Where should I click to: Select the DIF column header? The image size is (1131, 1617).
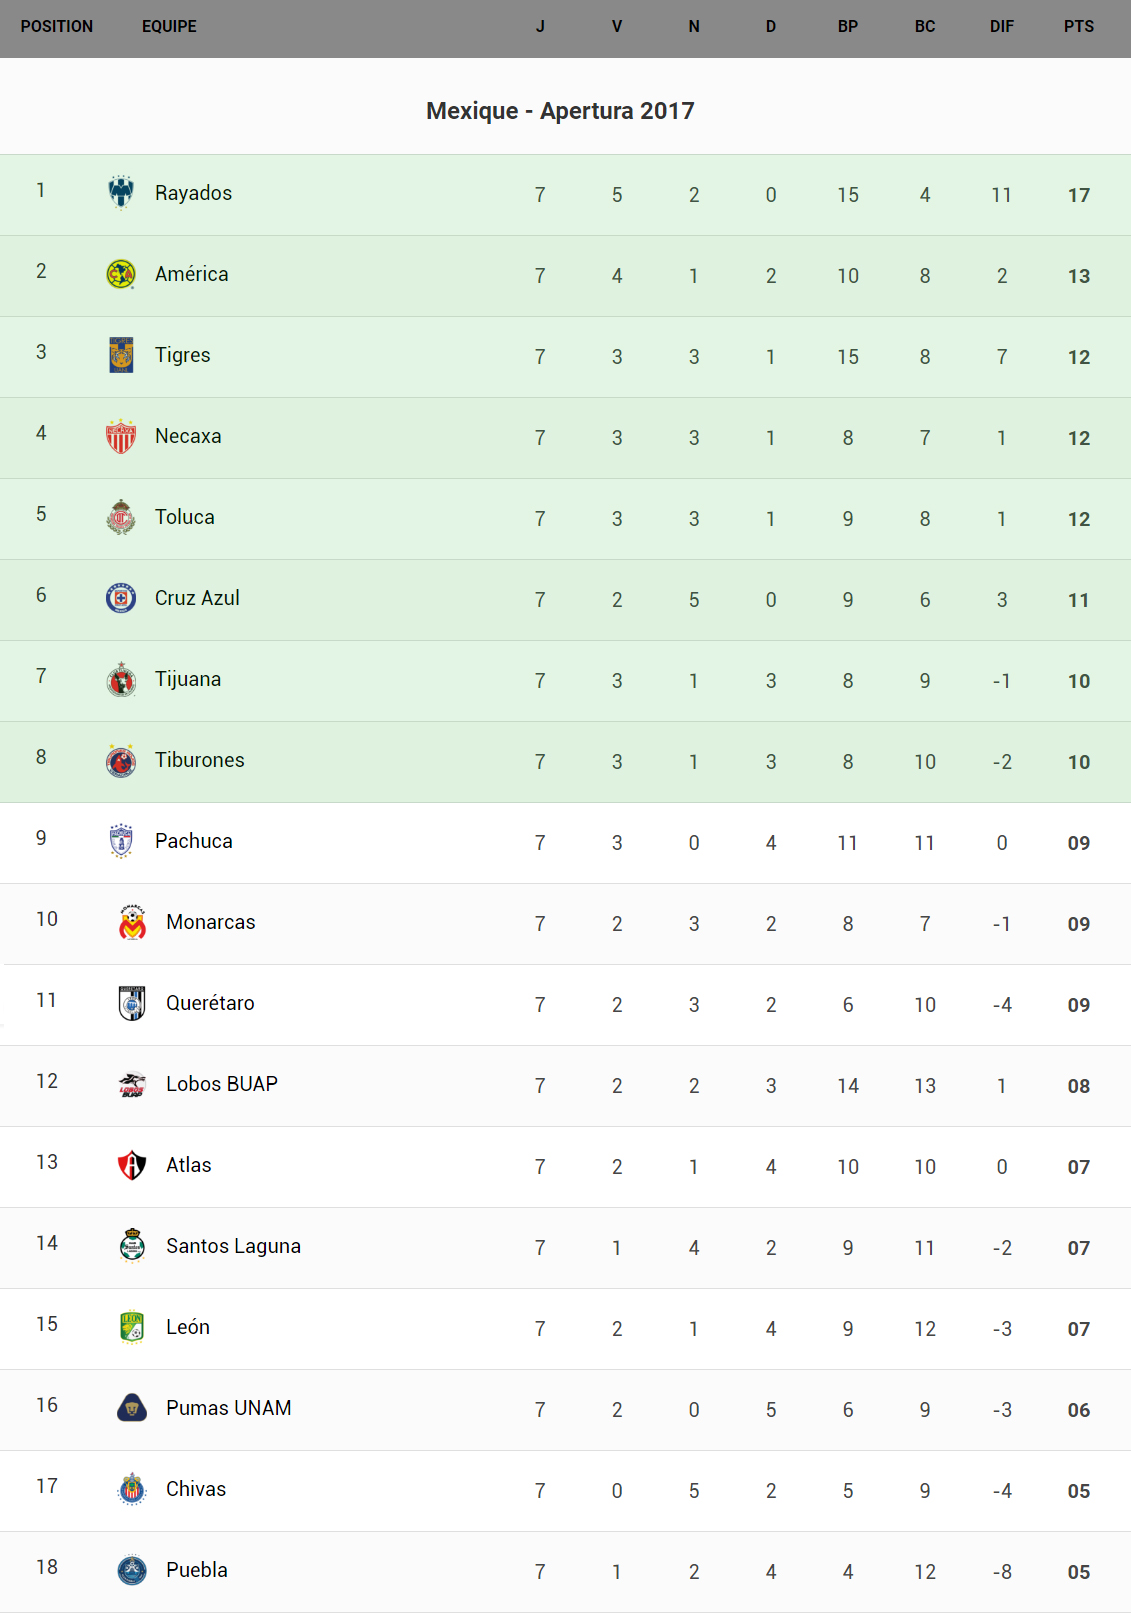(x=1001, y=27)
